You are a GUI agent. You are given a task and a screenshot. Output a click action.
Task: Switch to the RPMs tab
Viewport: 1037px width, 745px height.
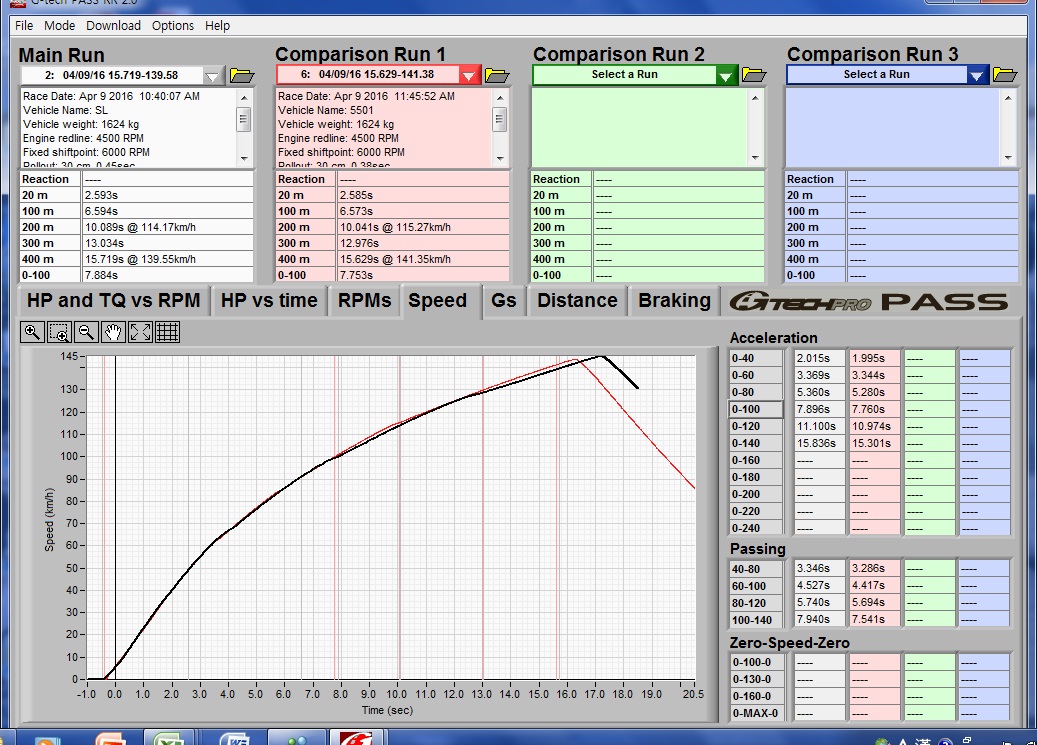(x=364, y=300)
